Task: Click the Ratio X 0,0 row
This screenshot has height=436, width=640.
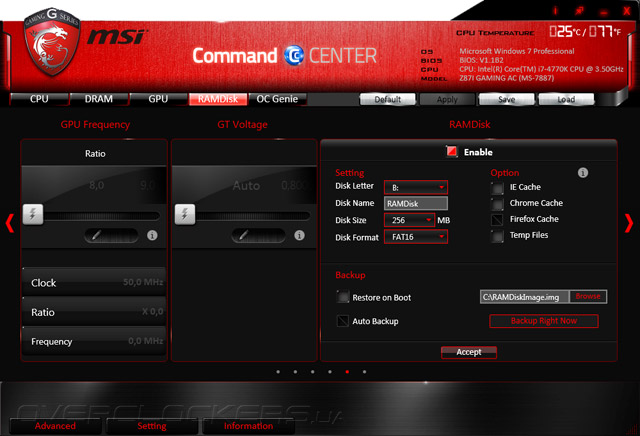Action: pyautogui.click(x=94, y=311)
